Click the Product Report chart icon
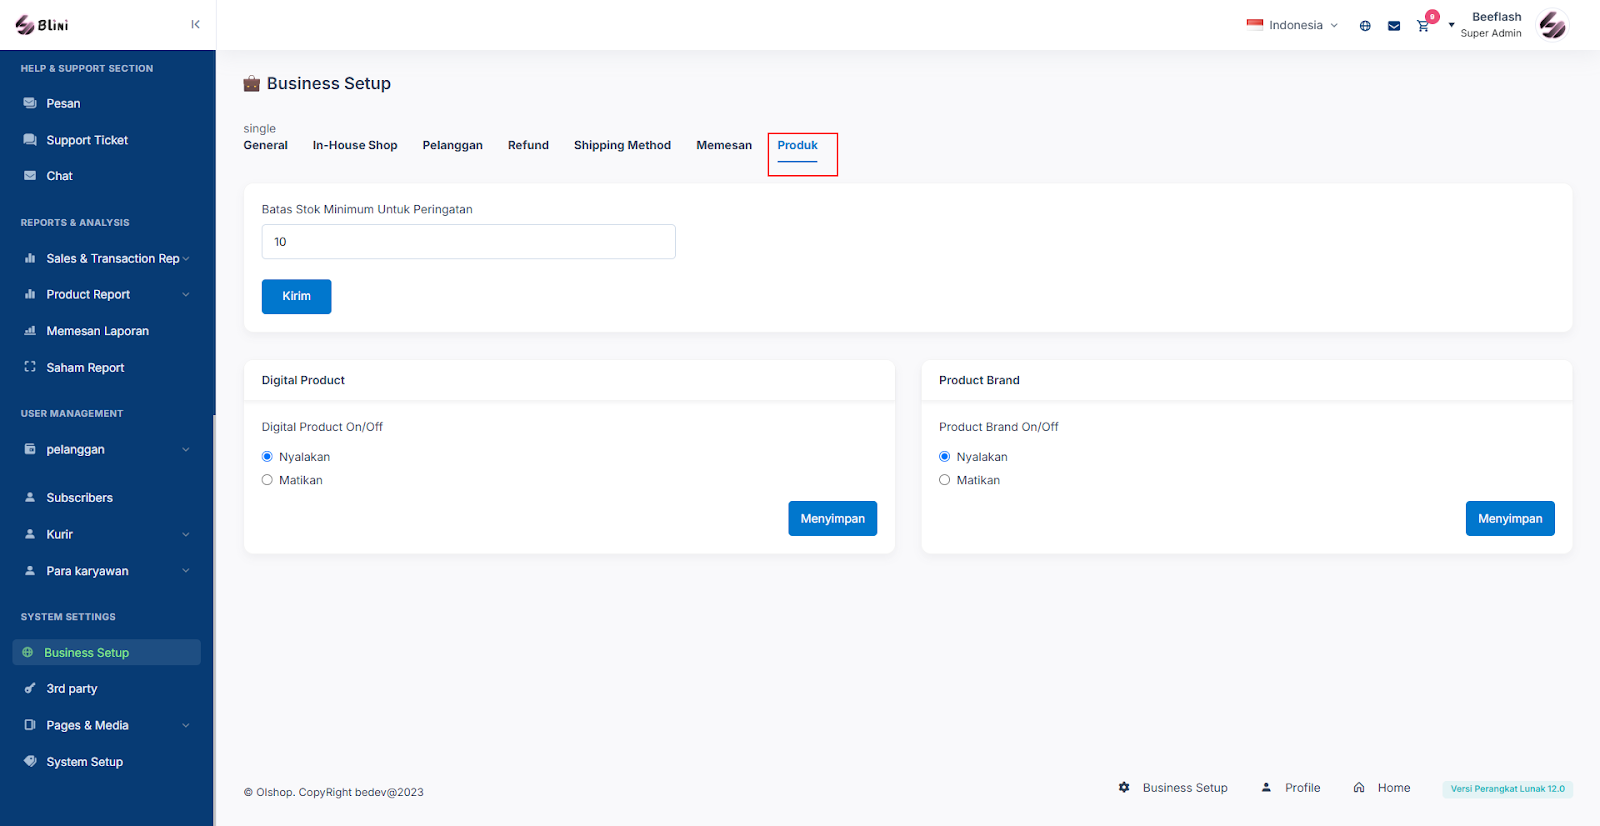 click(x=30, y=294)
